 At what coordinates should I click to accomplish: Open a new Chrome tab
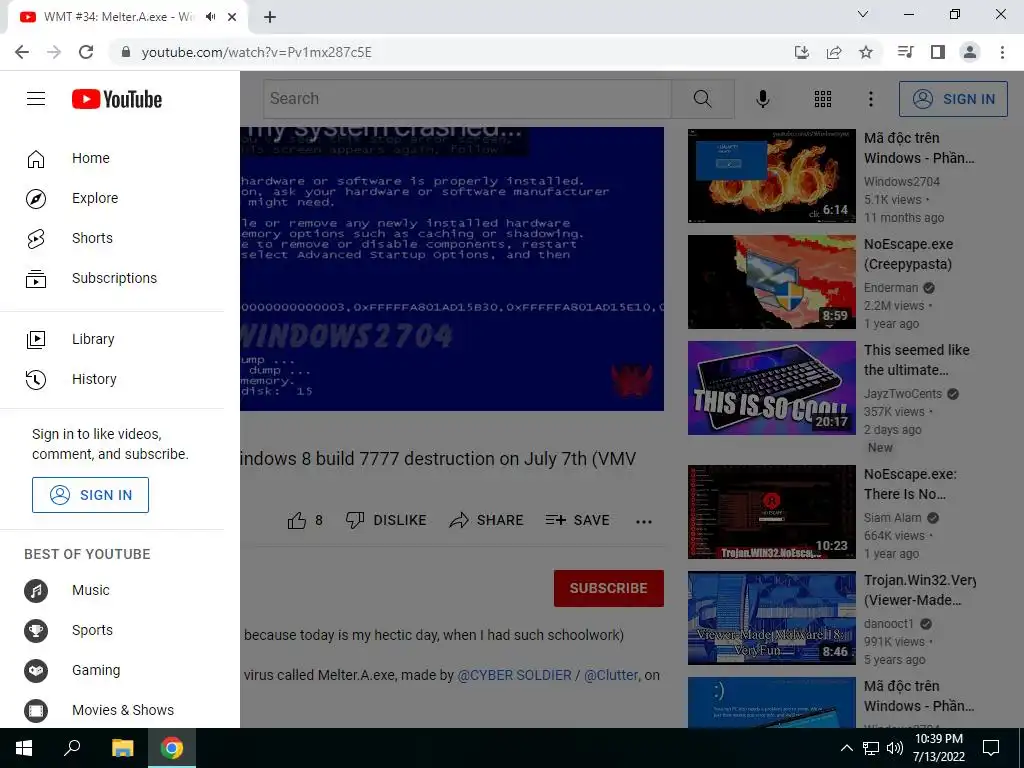270,17
